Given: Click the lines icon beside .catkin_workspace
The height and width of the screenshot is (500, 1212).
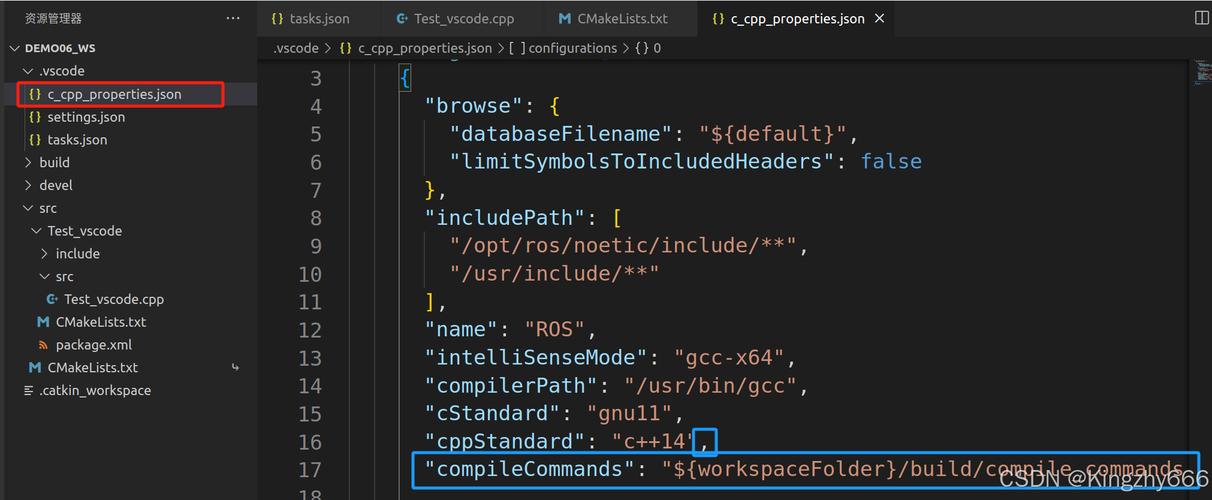Looking at the screenshot, I should point(28,391).
